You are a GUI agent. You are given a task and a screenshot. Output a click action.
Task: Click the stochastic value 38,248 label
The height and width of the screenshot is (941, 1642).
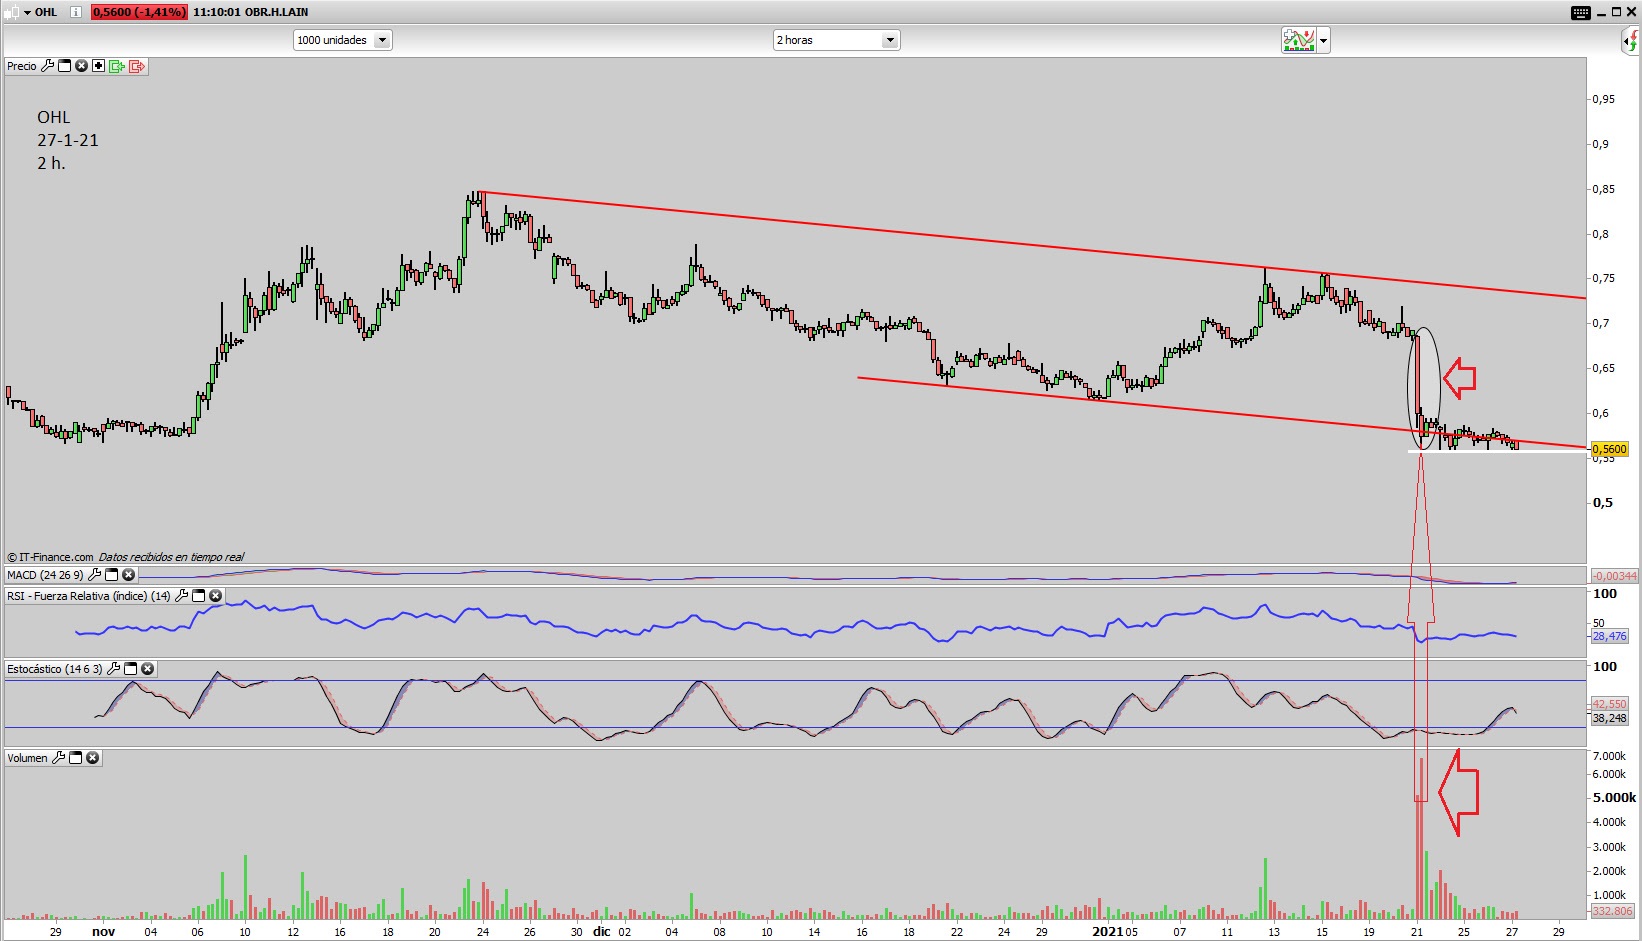pyautogui.click(x=1610, y=718)
